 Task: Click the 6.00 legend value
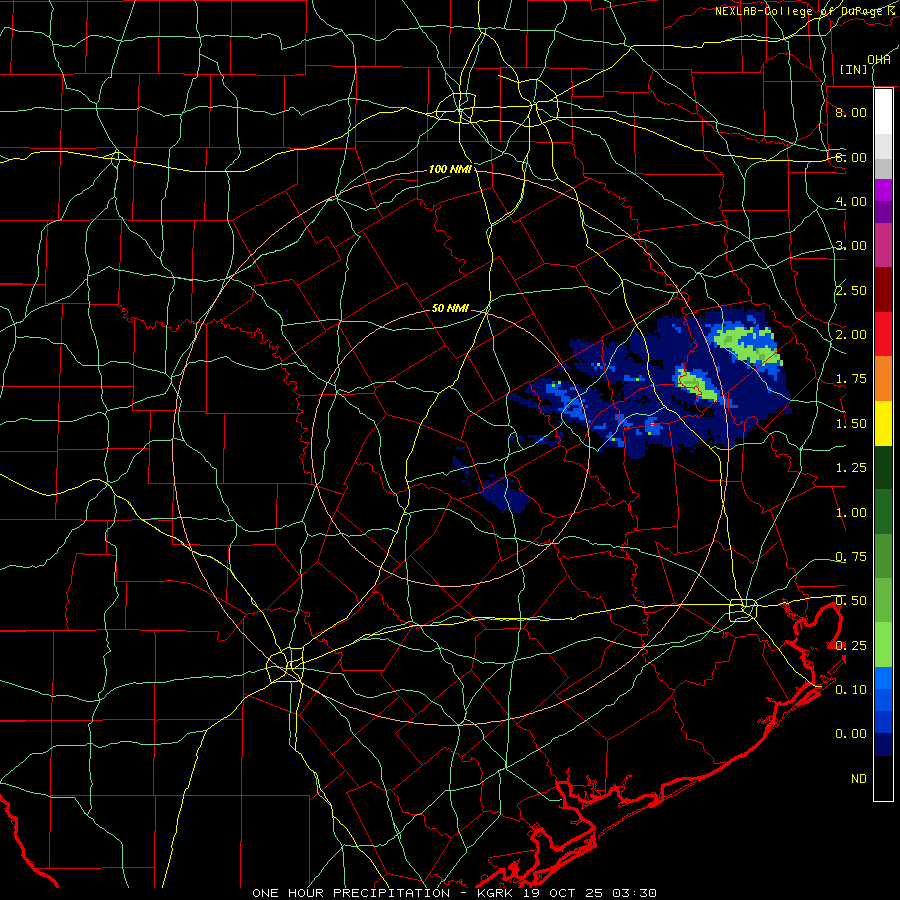click(x=851, y=157)
